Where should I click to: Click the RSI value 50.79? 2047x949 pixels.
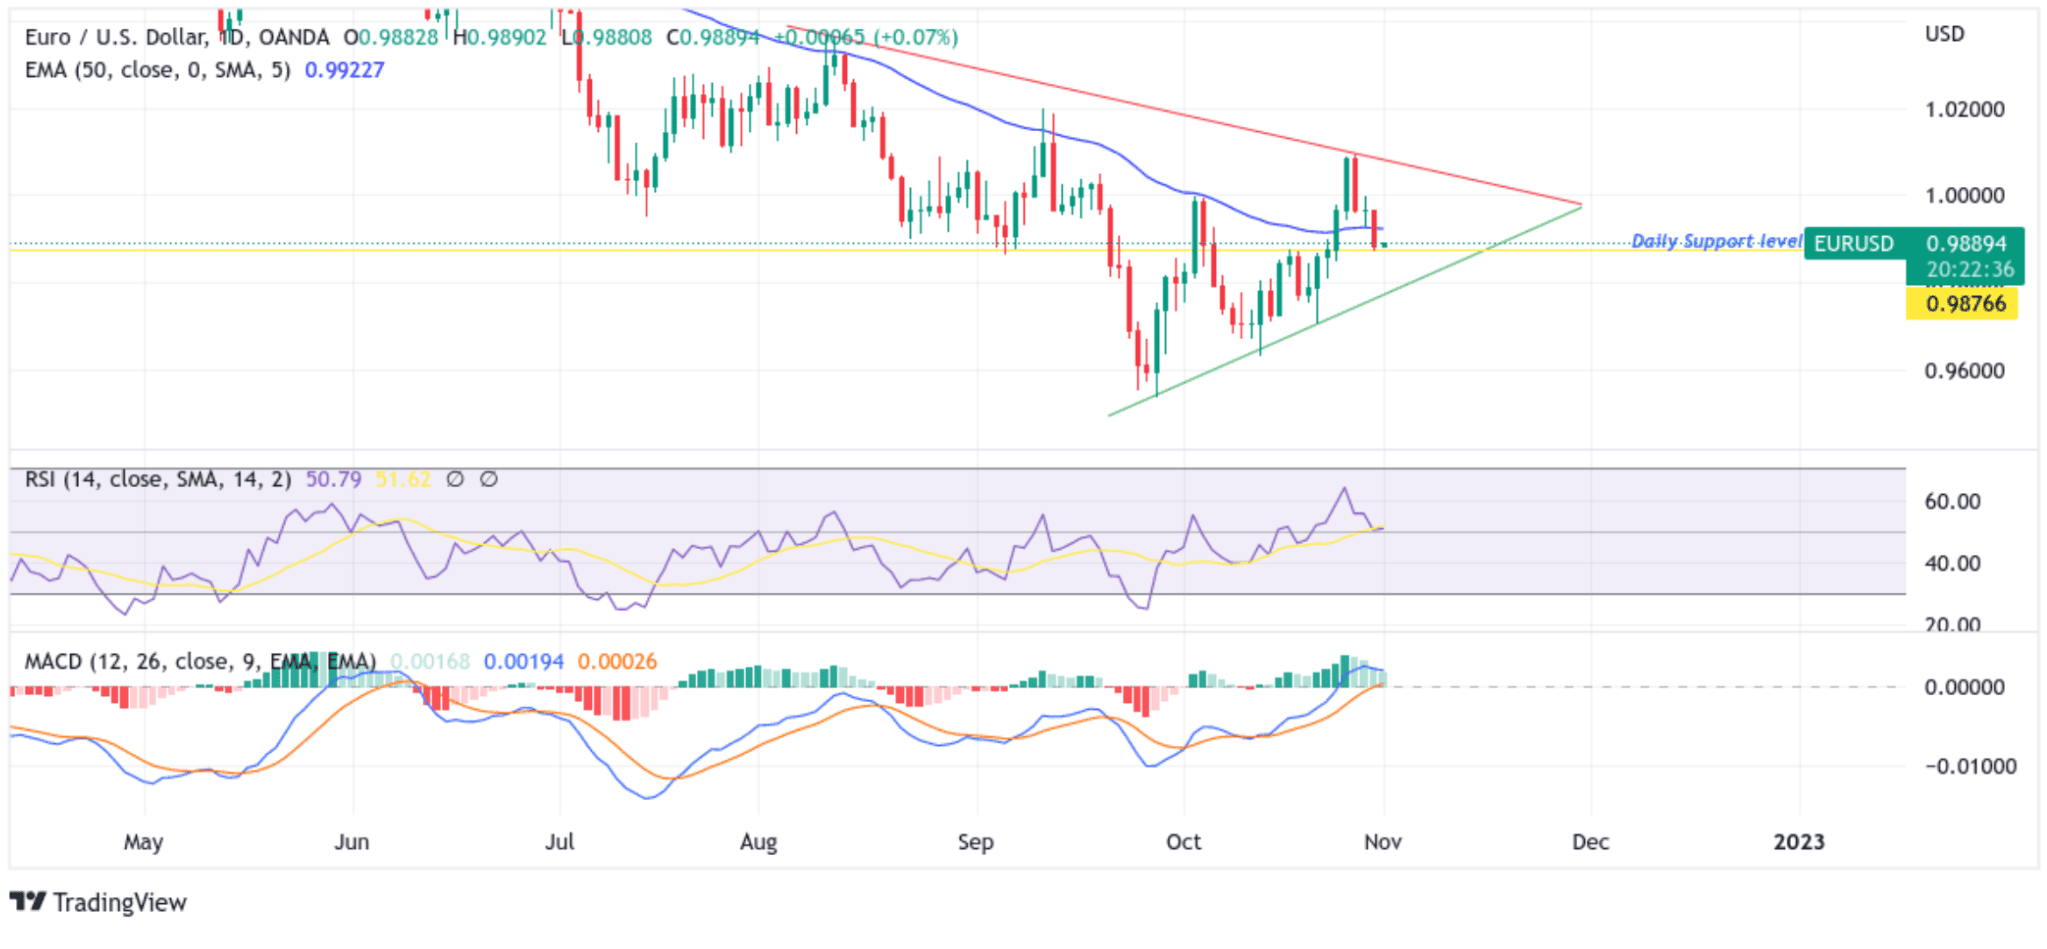[333, 480]
